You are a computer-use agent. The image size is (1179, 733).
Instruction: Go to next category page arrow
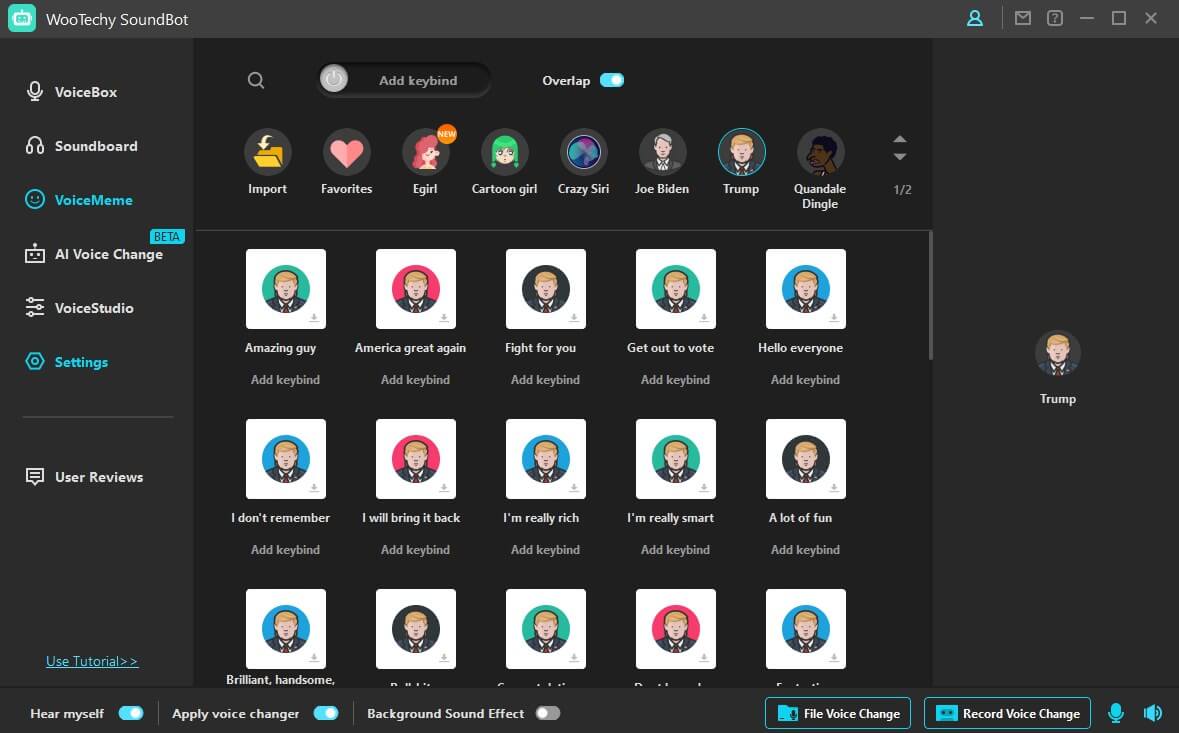click(900, 157)
